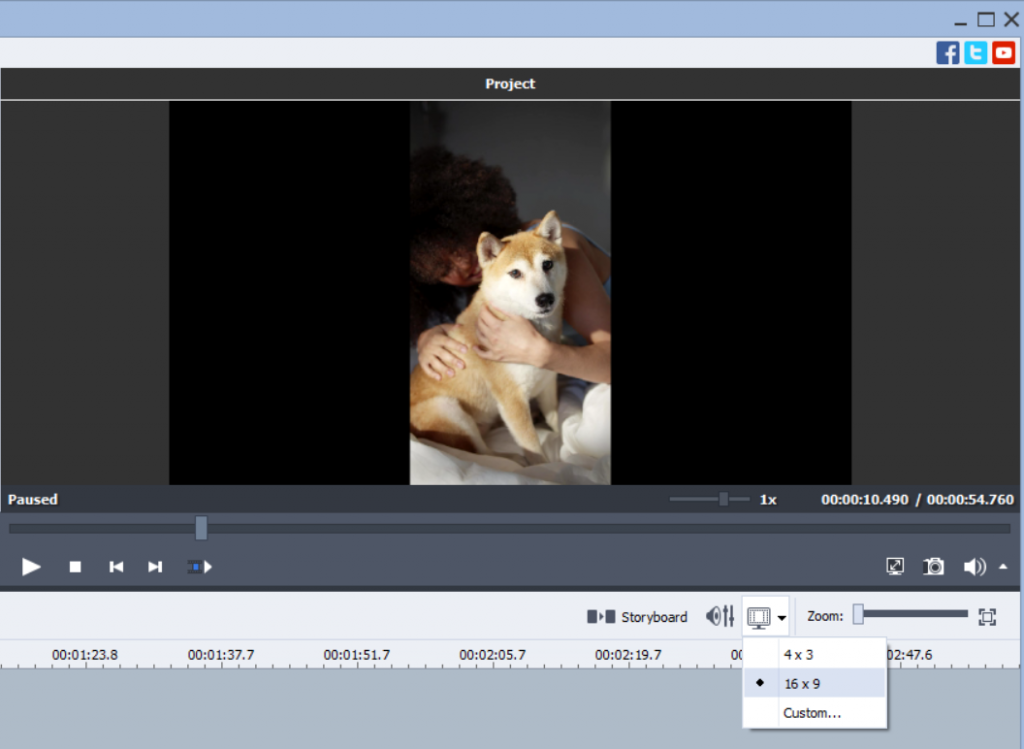Open the Custom... aspect ratio option
Viewport: 1024px width, 749px height.
[811, 713]
